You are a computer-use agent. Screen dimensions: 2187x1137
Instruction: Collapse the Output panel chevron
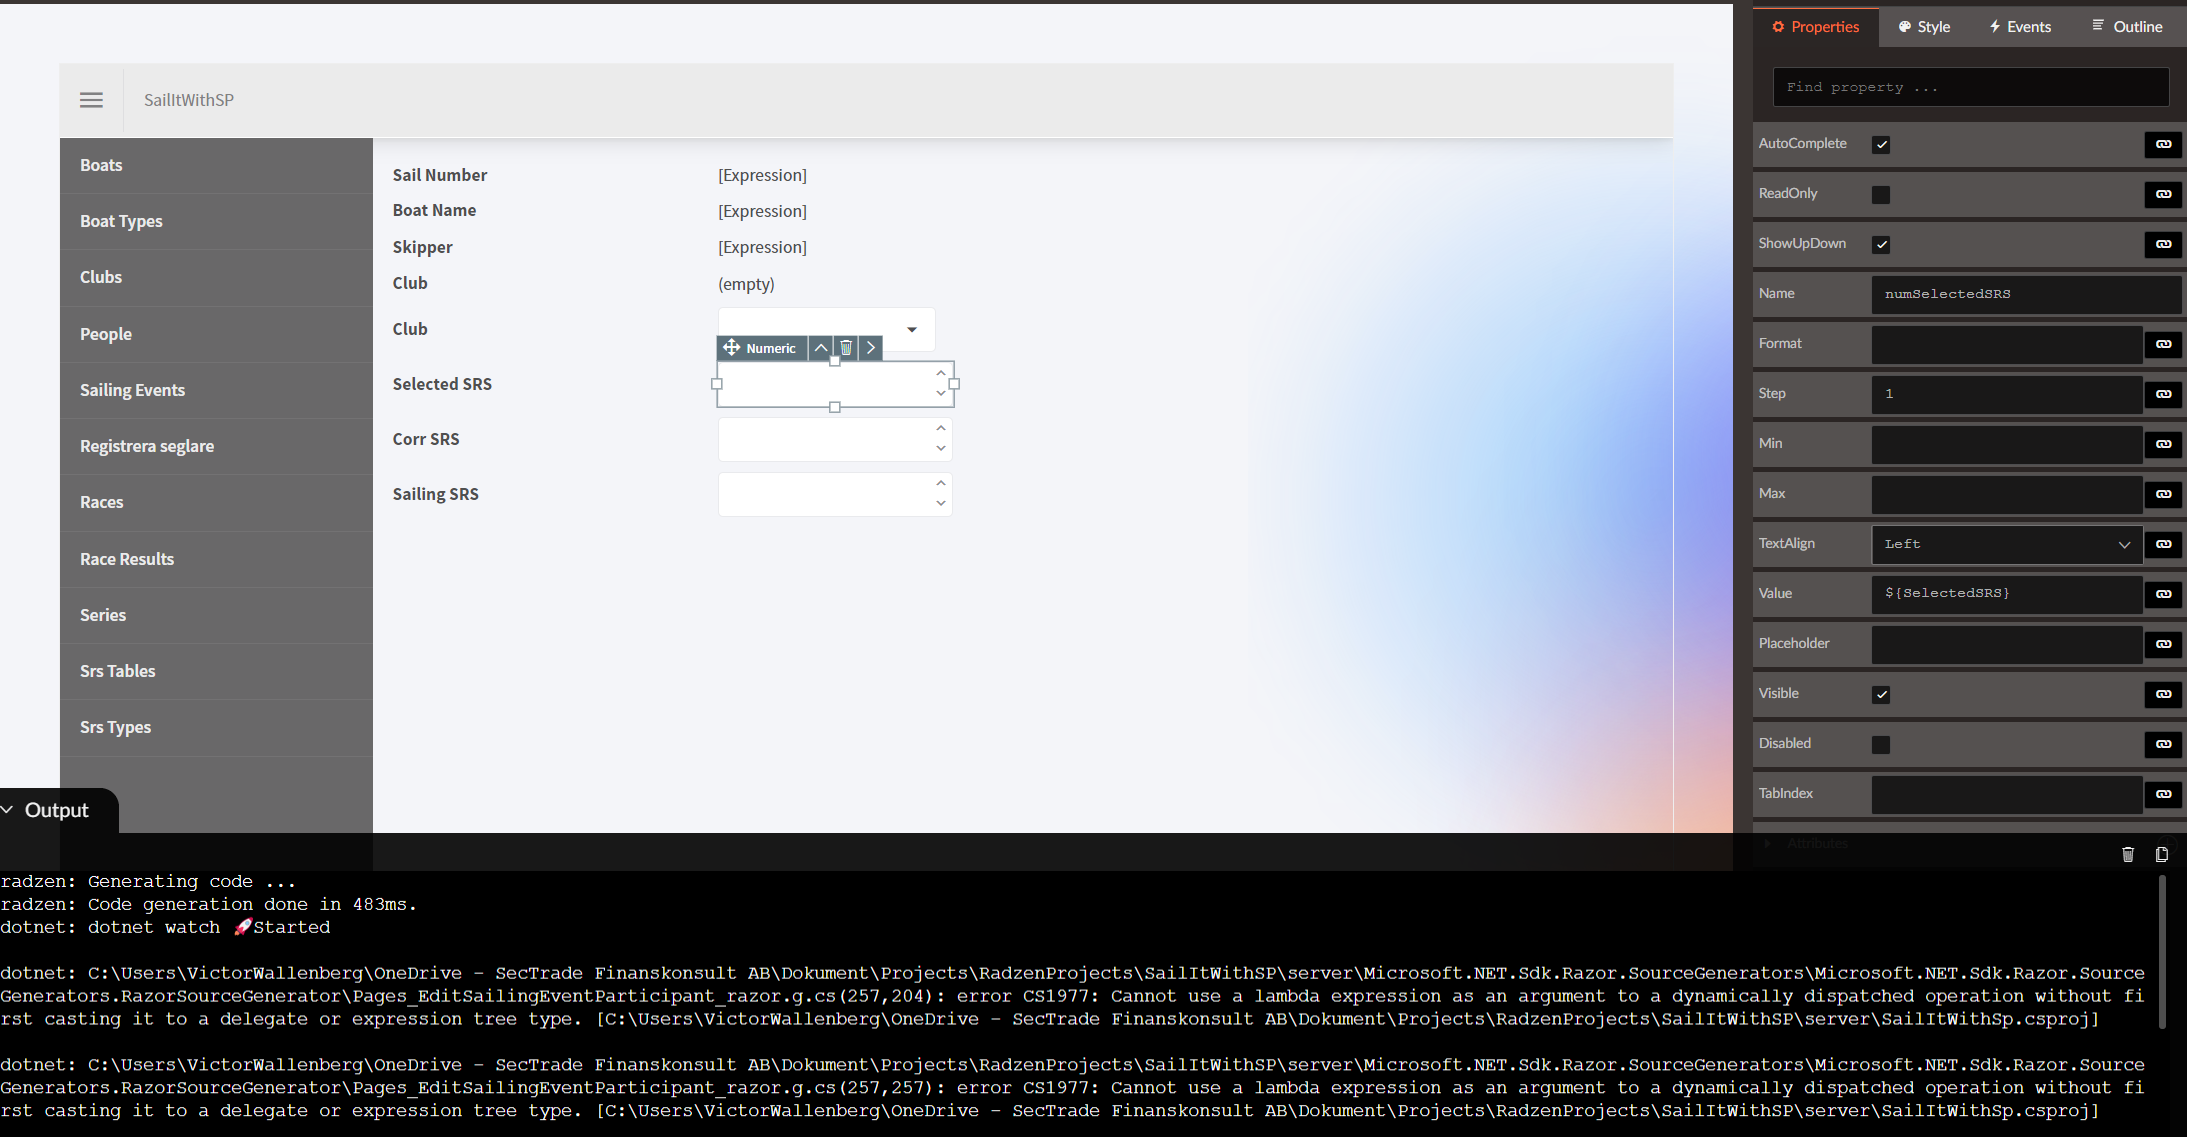click(x=8, y=808)
